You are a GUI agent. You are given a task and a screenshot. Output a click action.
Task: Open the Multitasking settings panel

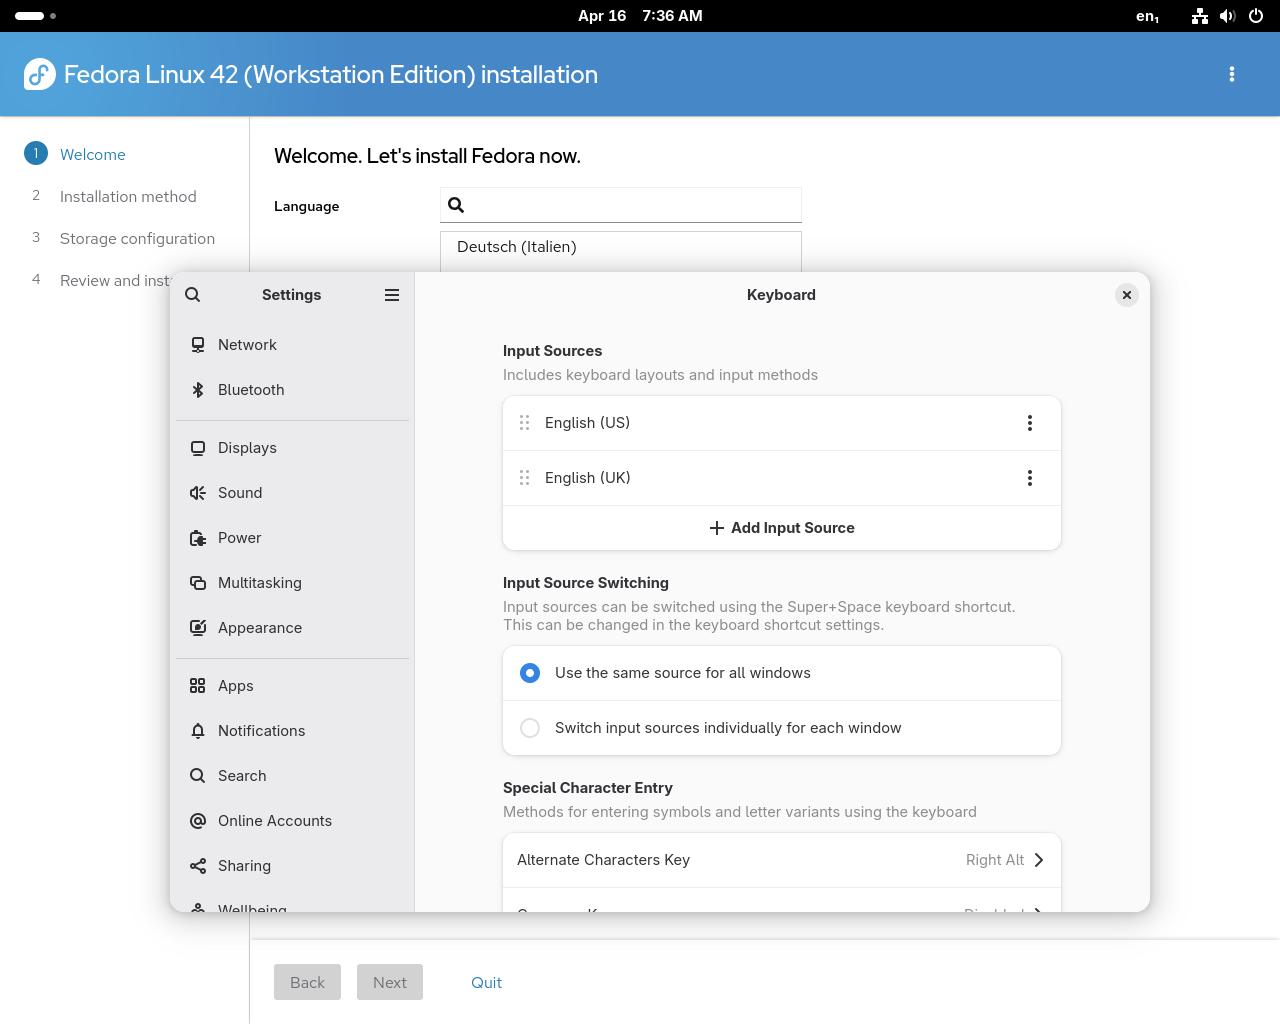(292, 583)
